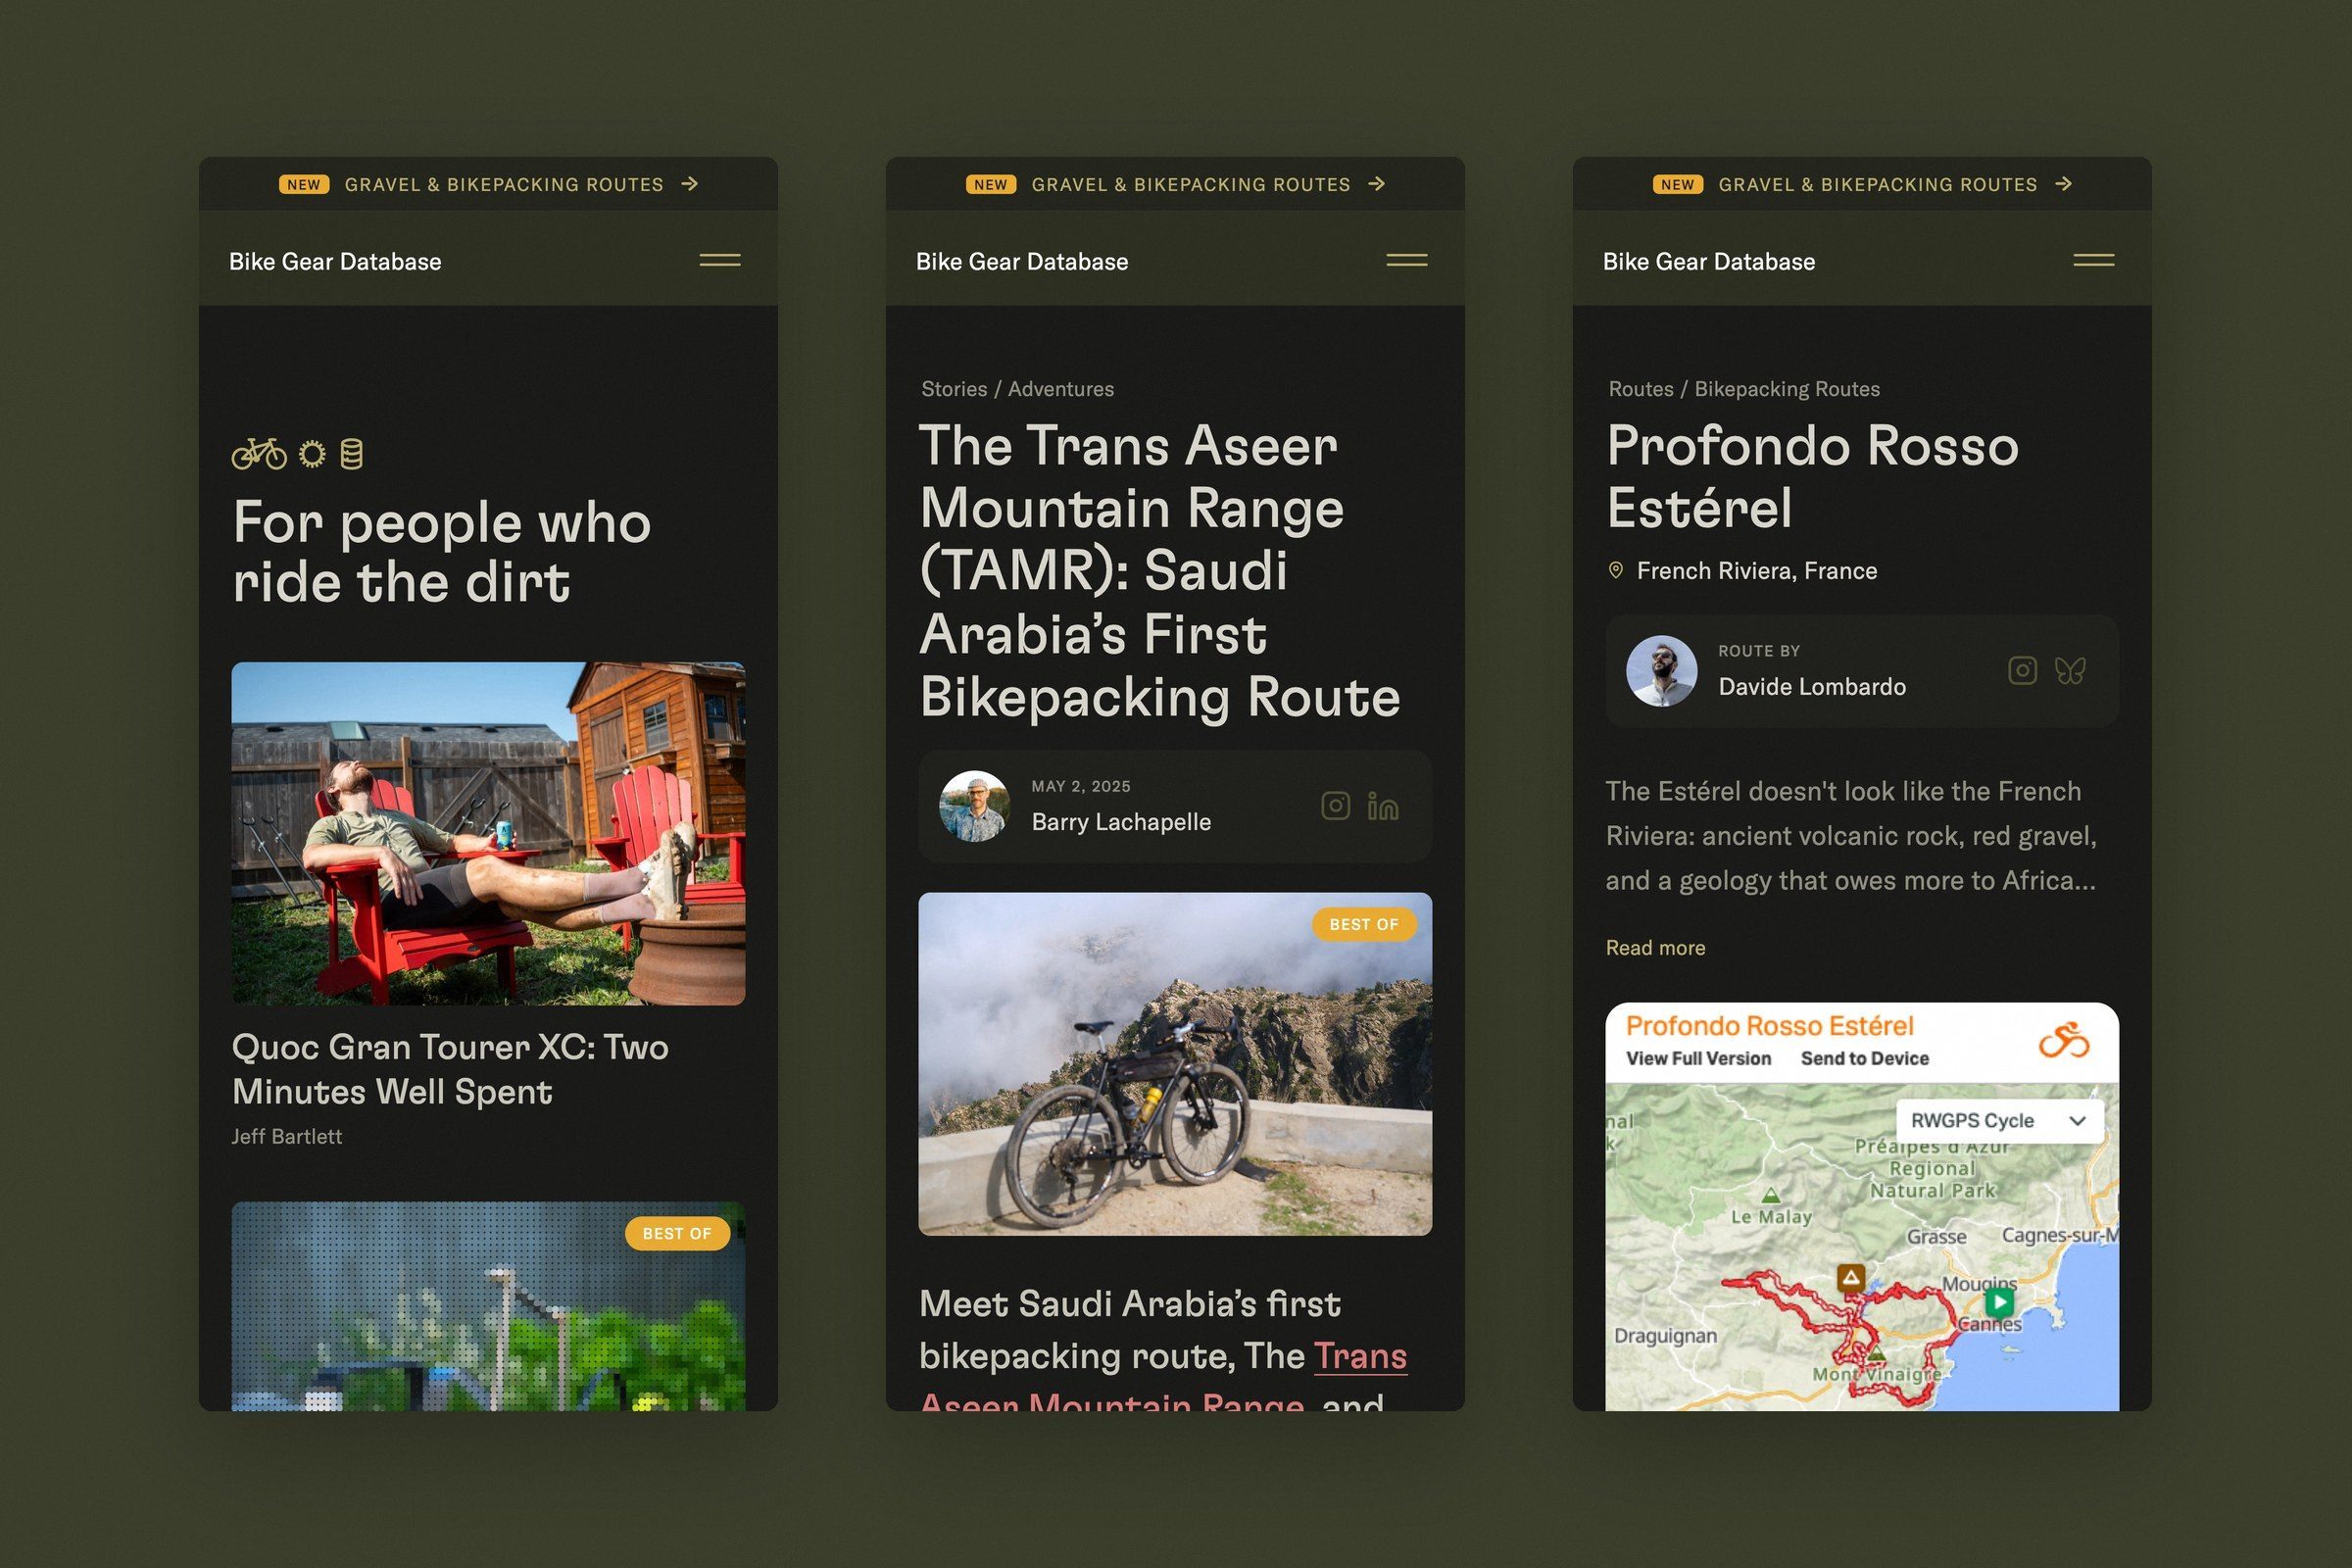Click arrow in middle phone's routes banner
The image size is (2352, 1568).
[1377, 184]
